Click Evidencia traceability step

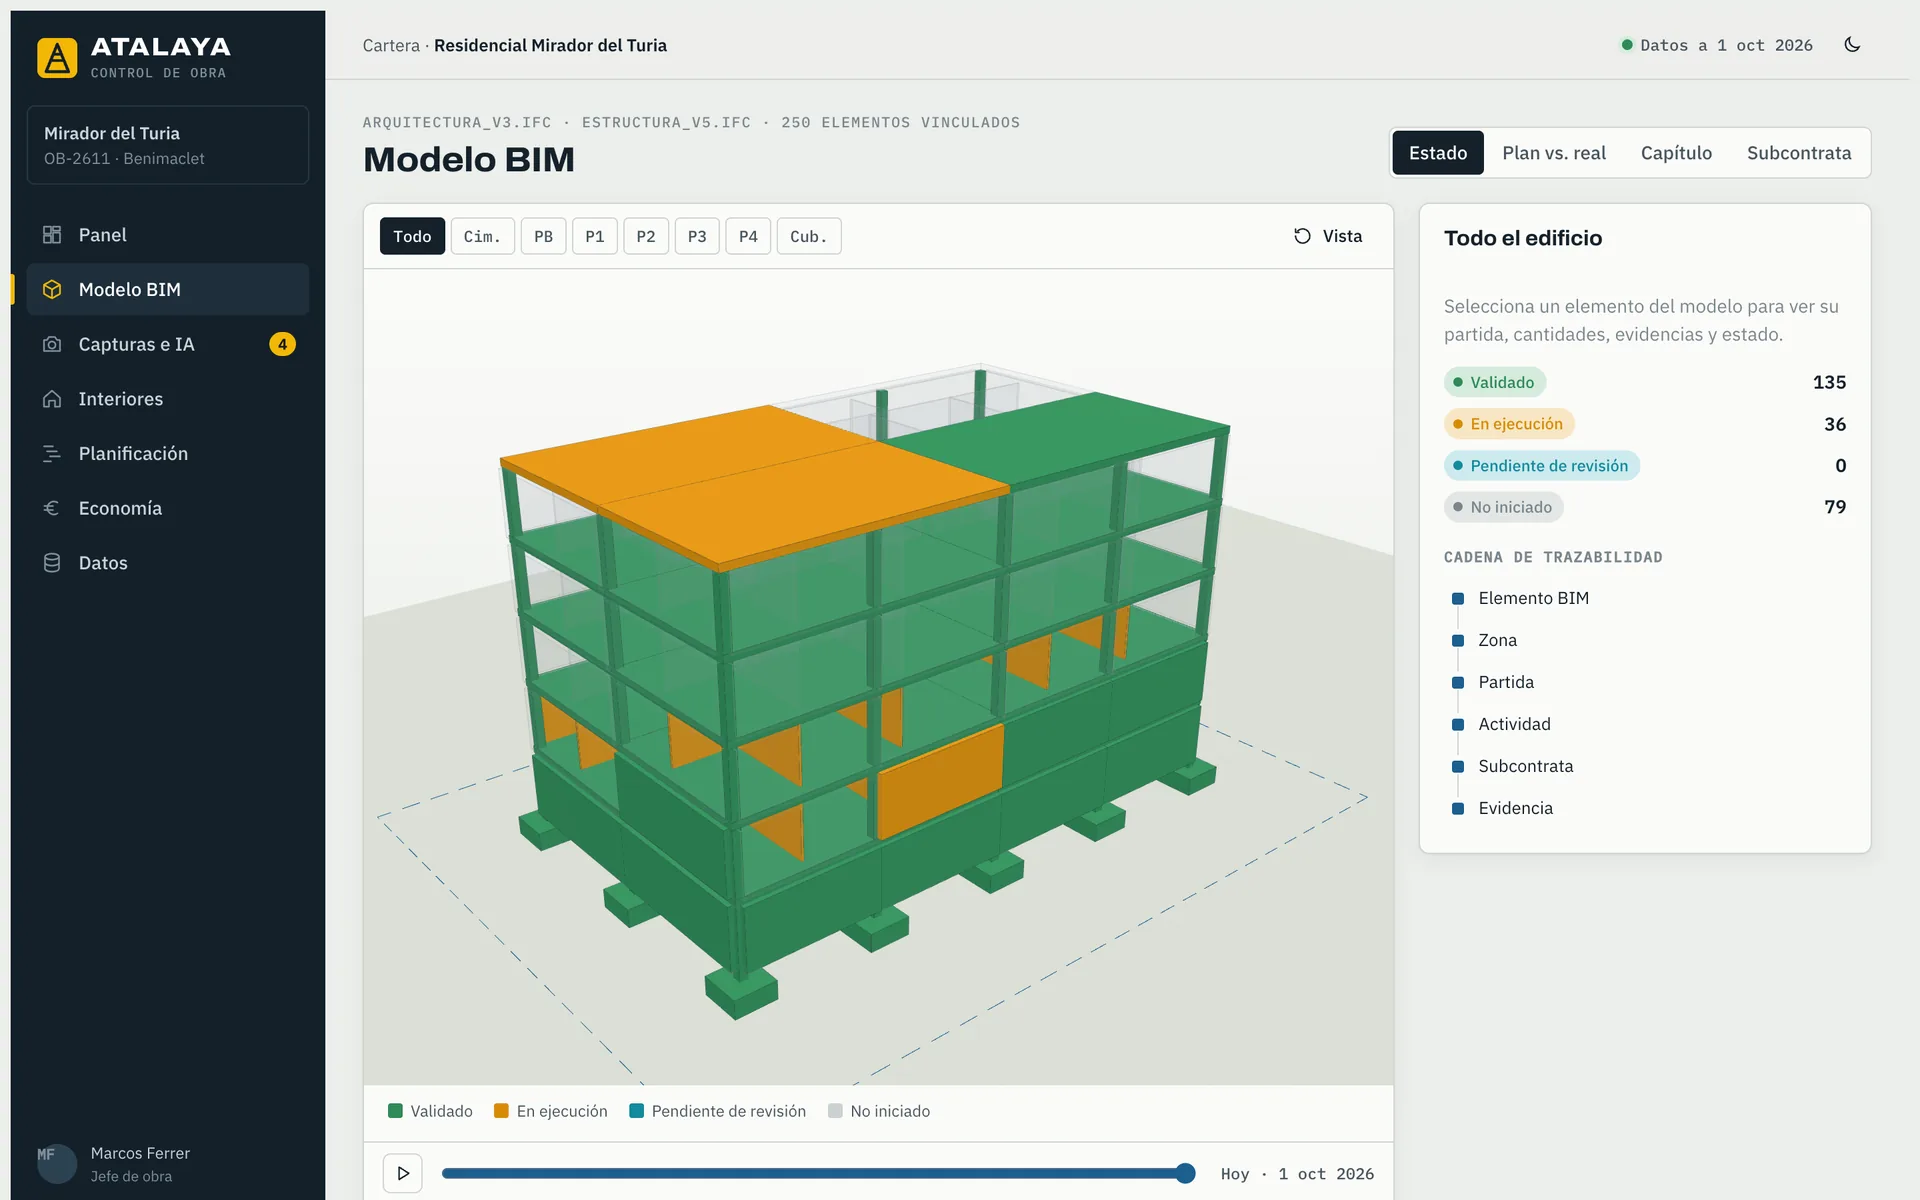tap(1515, 808)
